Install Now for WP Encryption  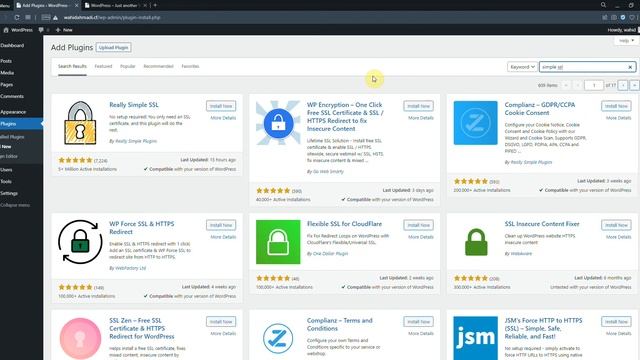(418, 106)
